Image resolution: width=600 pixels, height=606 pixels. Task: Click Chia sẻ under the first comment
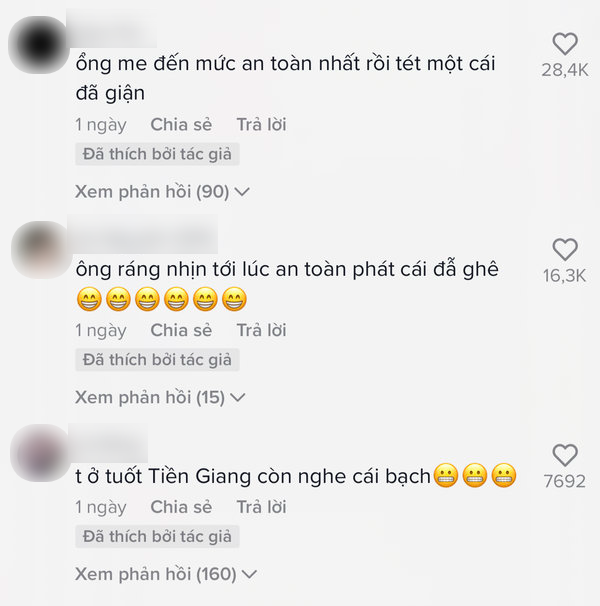[x=181, y=124]
